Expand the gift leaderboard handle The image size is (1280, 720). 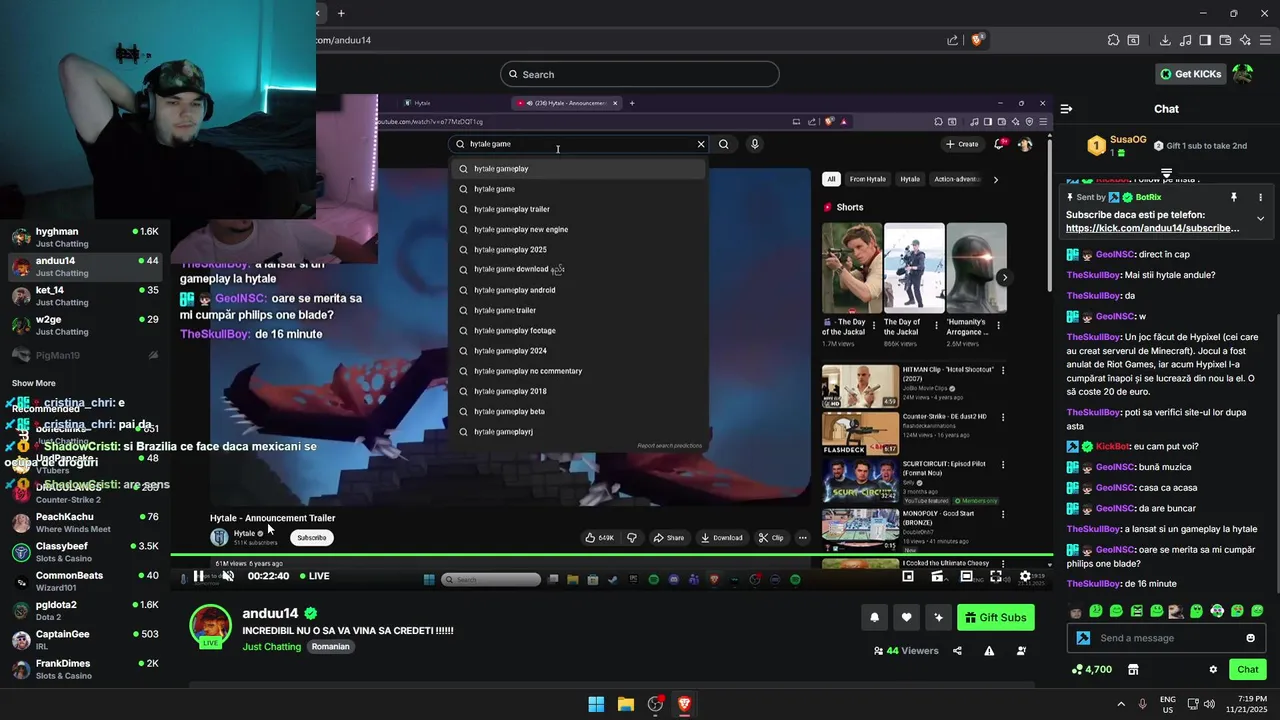1166,174
